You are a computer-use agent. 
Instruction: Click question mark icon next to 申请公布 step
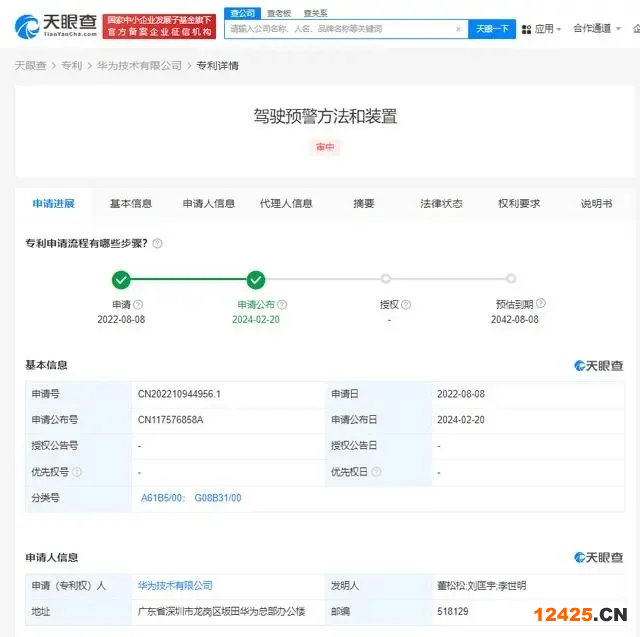[282, 305]
